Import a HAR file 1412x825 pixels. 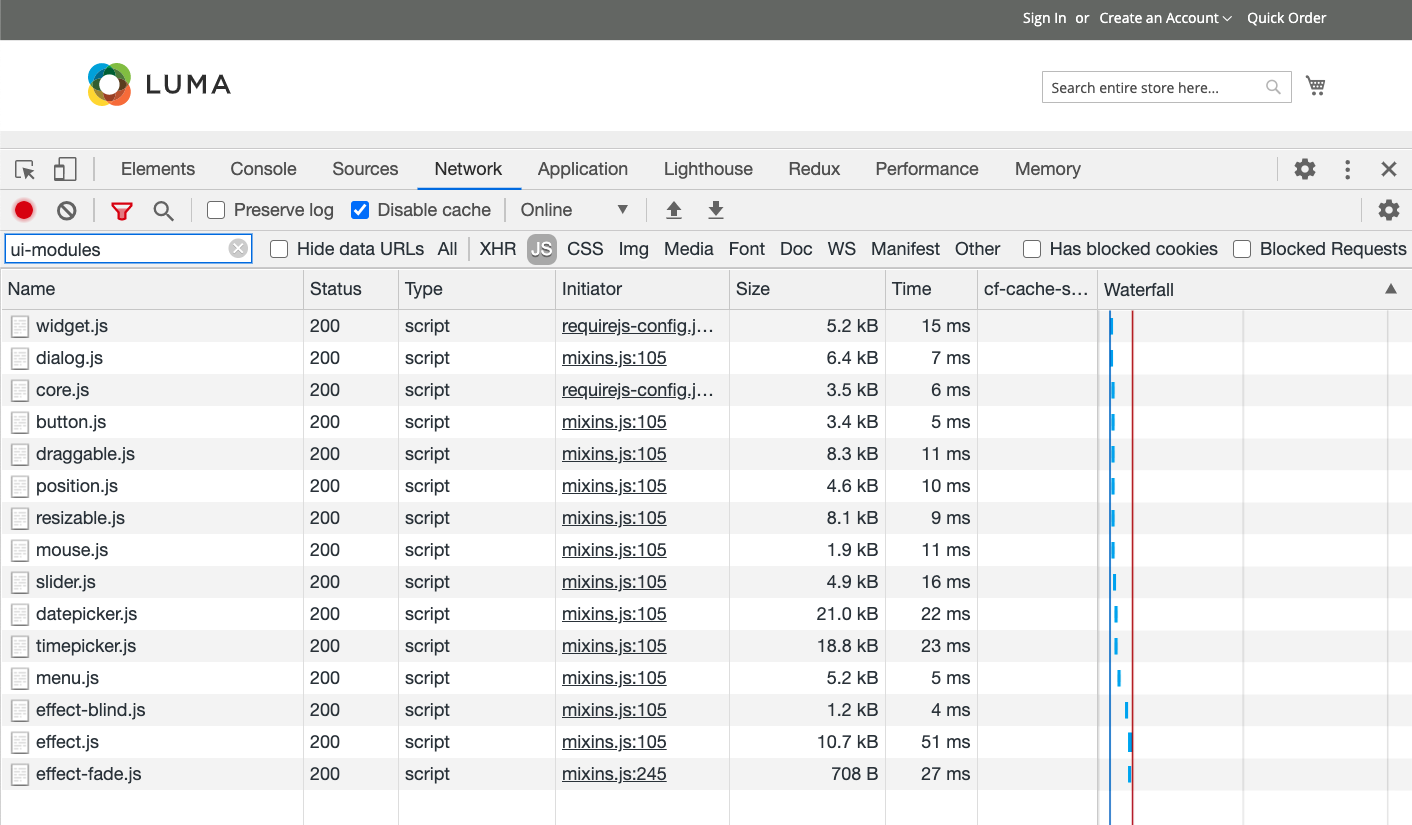point(673,210)
